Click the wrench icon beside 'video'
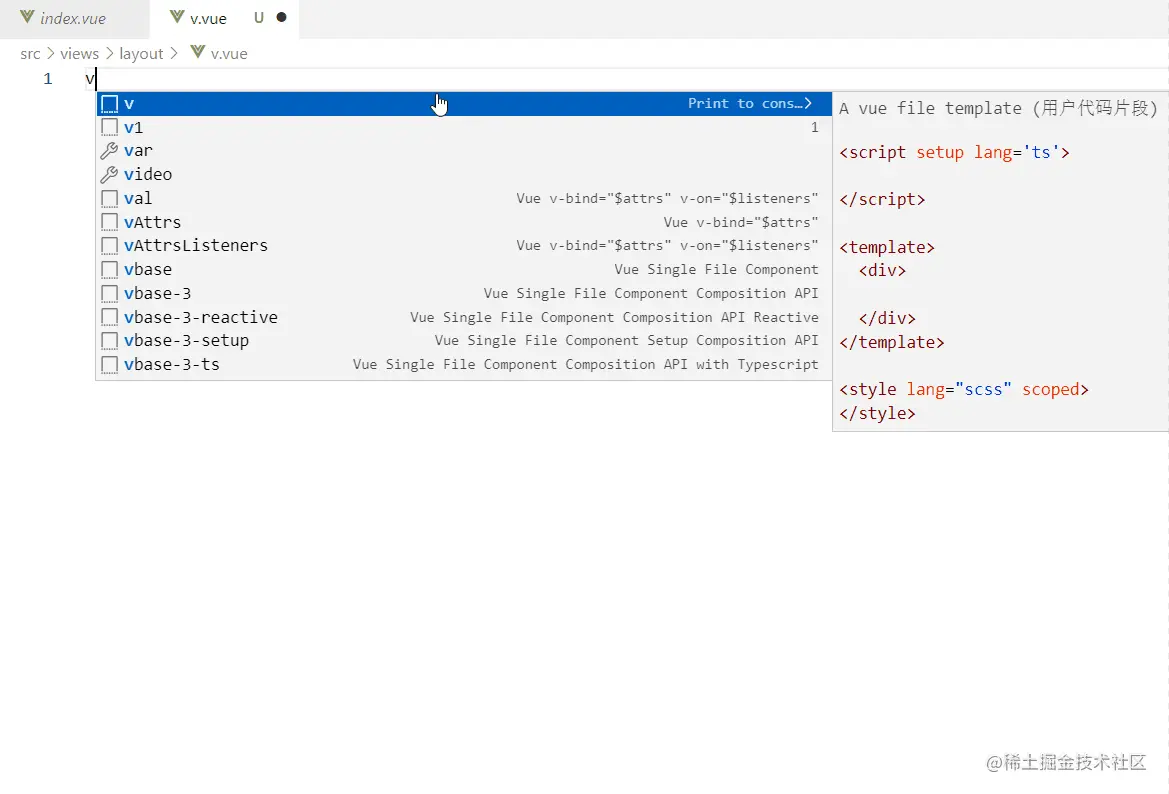The image size is (1169, 794). click(x=110, y=174)
